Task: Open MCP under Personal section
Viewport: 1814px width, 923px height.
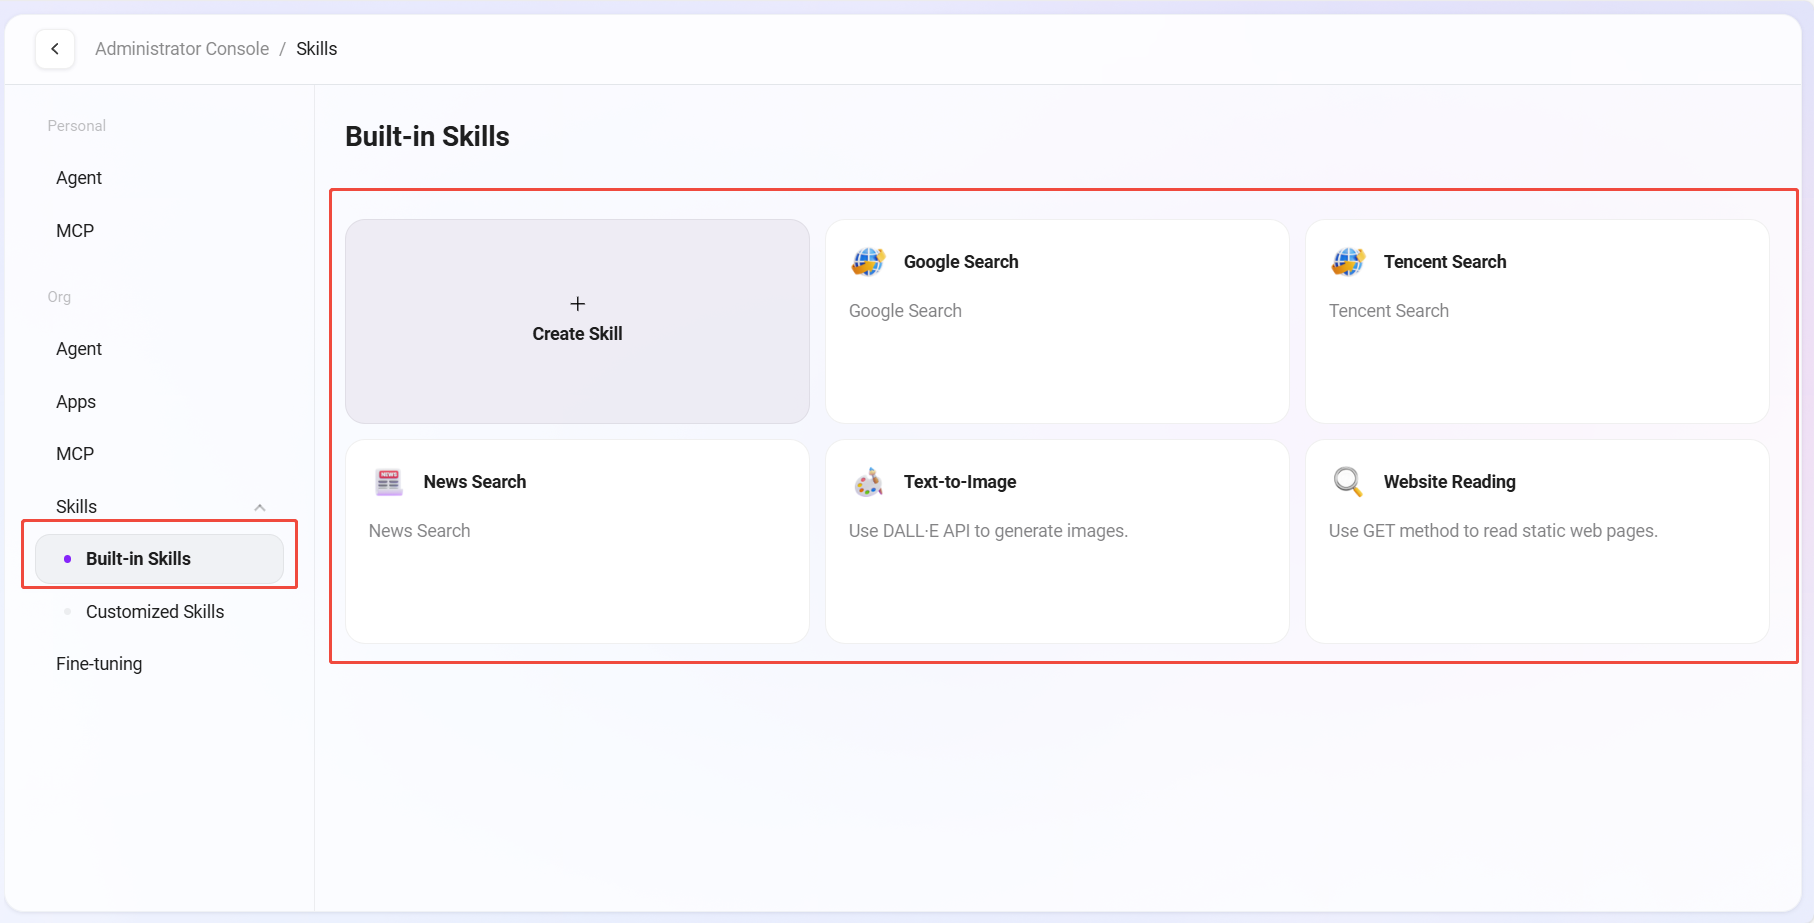Action: pyautogui.click(x=75, y=231)
